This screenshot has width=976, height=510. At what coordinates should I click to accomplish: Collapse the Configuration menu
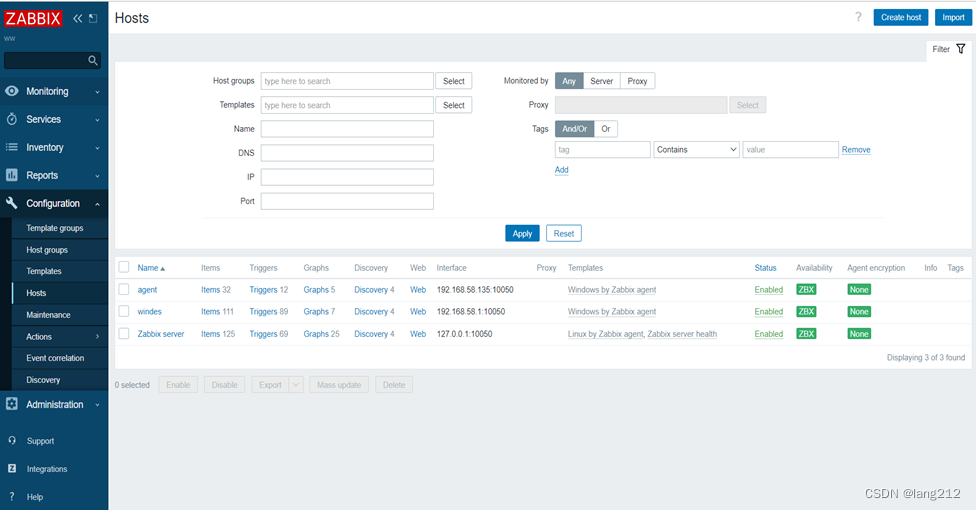[97, 204]
